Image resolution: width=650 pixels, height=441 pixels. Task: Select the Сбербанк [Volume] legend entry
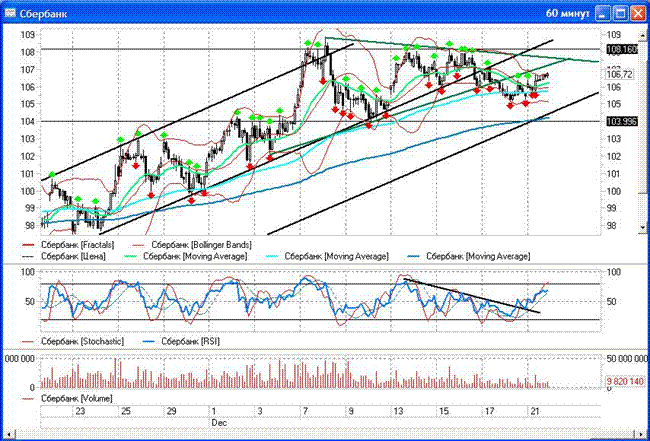tap(67, 399)
